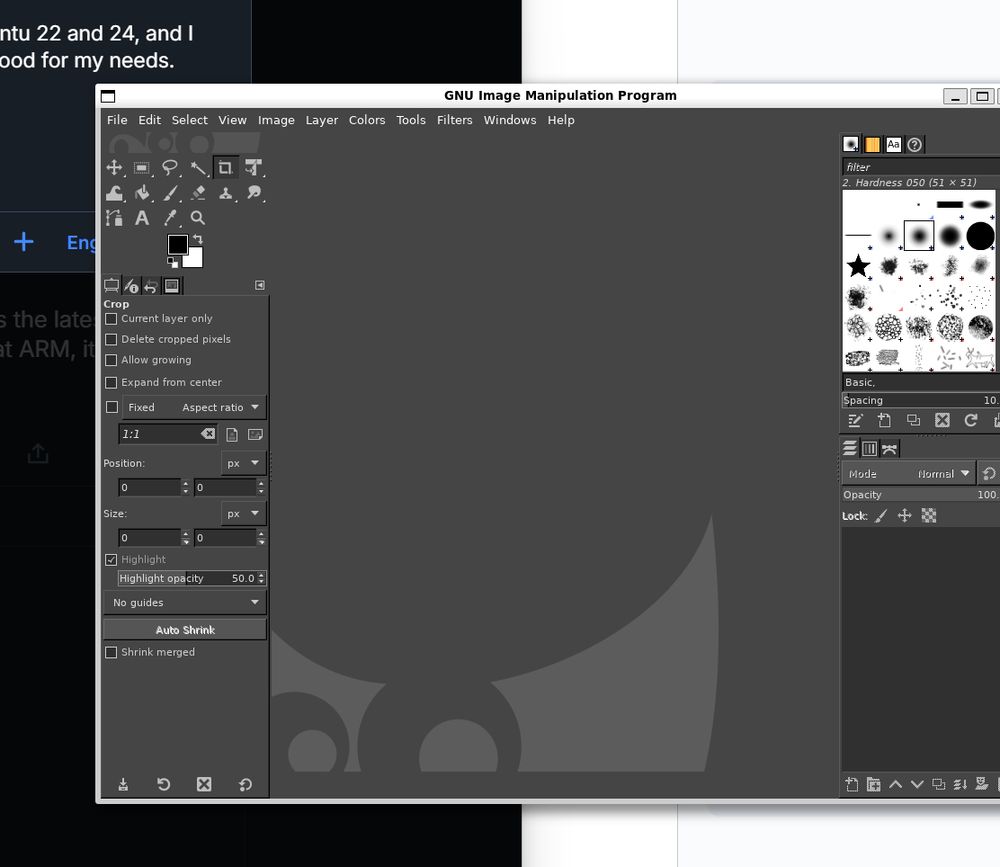This screenshot has width=1000, height=867.
Task: Clear the 1:1 aspect ratio entry
Action: 208,434
